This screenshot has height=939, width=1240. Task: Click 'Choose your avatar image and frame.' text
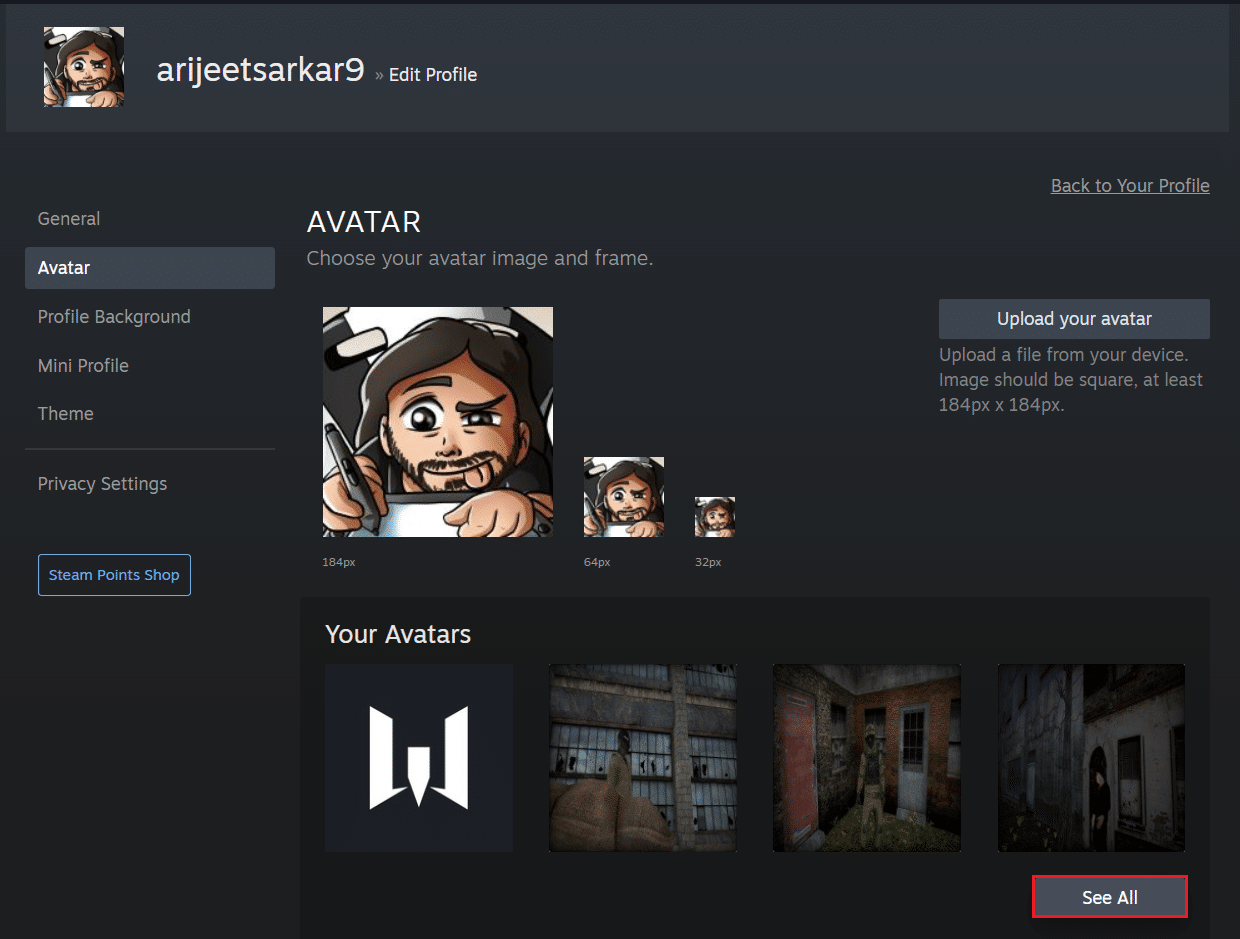[480, 259]
